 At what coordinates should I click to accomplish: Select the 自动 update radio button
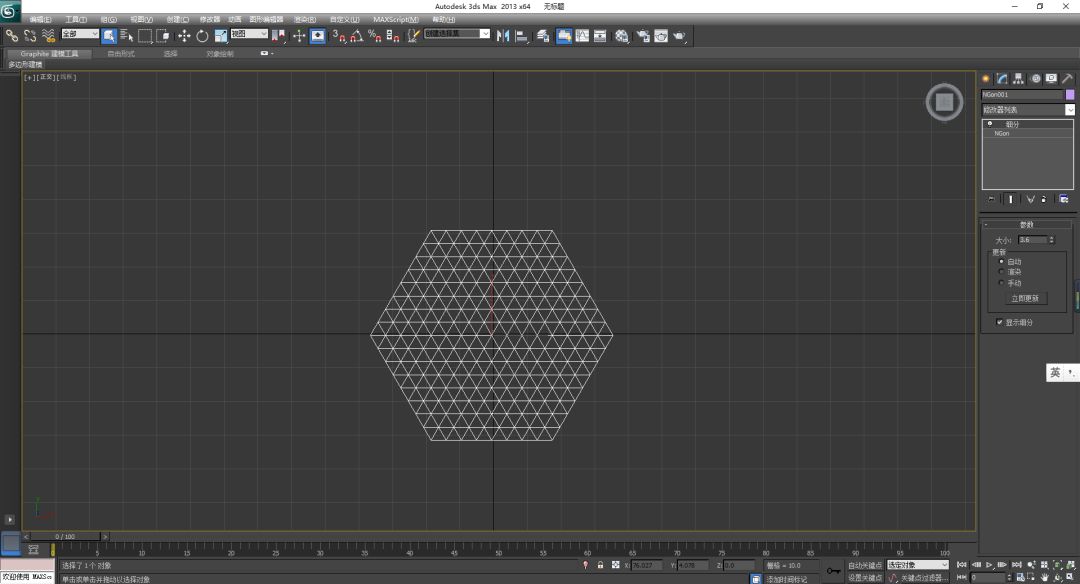click(1002, 262)
